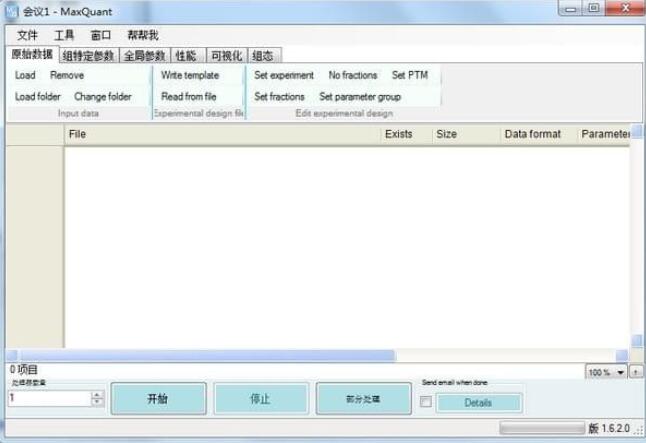This screenshot has height=443, width=646.
Task: Click the 停止 stop button
Action: [261, 398]
